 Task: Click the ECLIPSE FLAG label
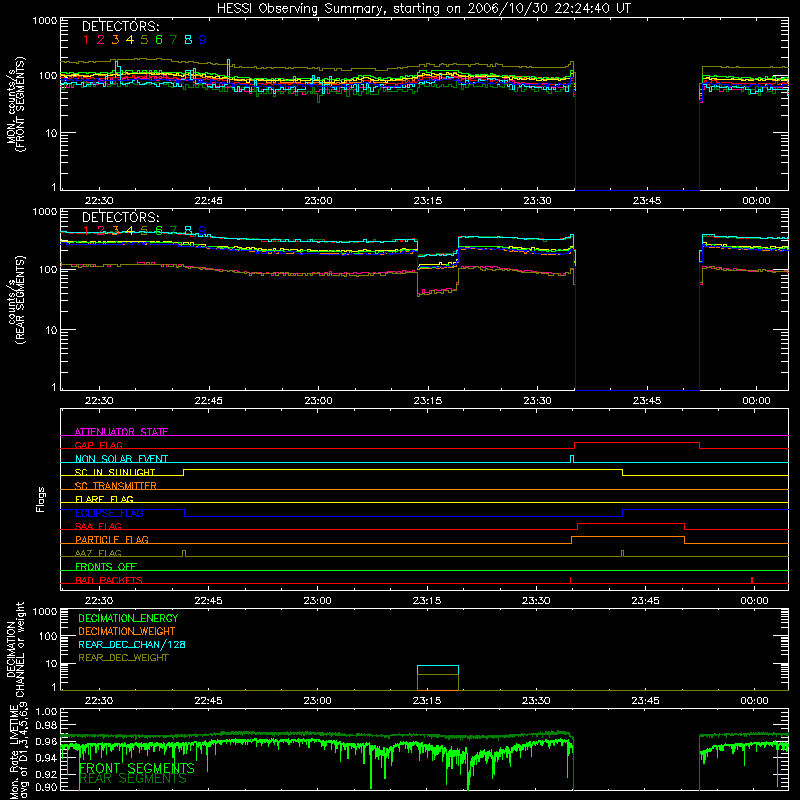click(x=109, y=513)
